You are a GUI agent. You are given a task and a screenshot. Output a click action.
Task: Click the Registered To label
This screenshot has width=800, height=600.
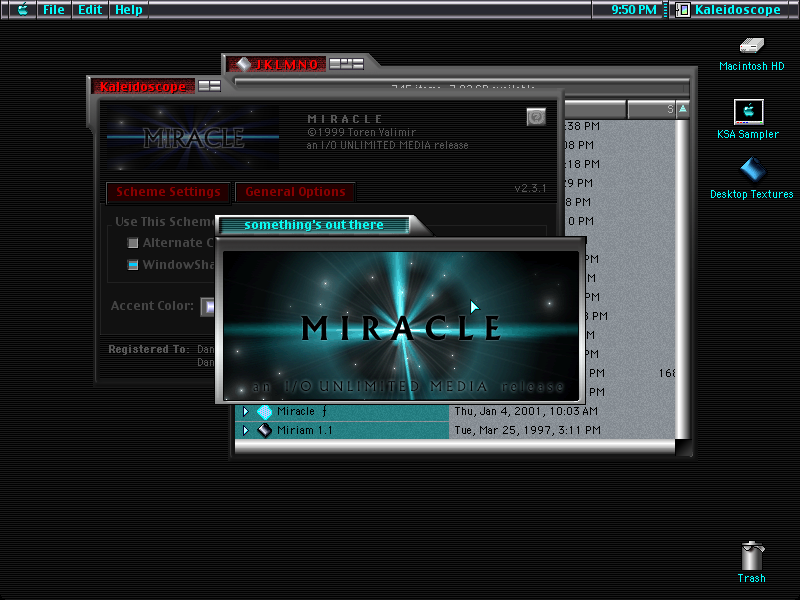click(148, 349)
